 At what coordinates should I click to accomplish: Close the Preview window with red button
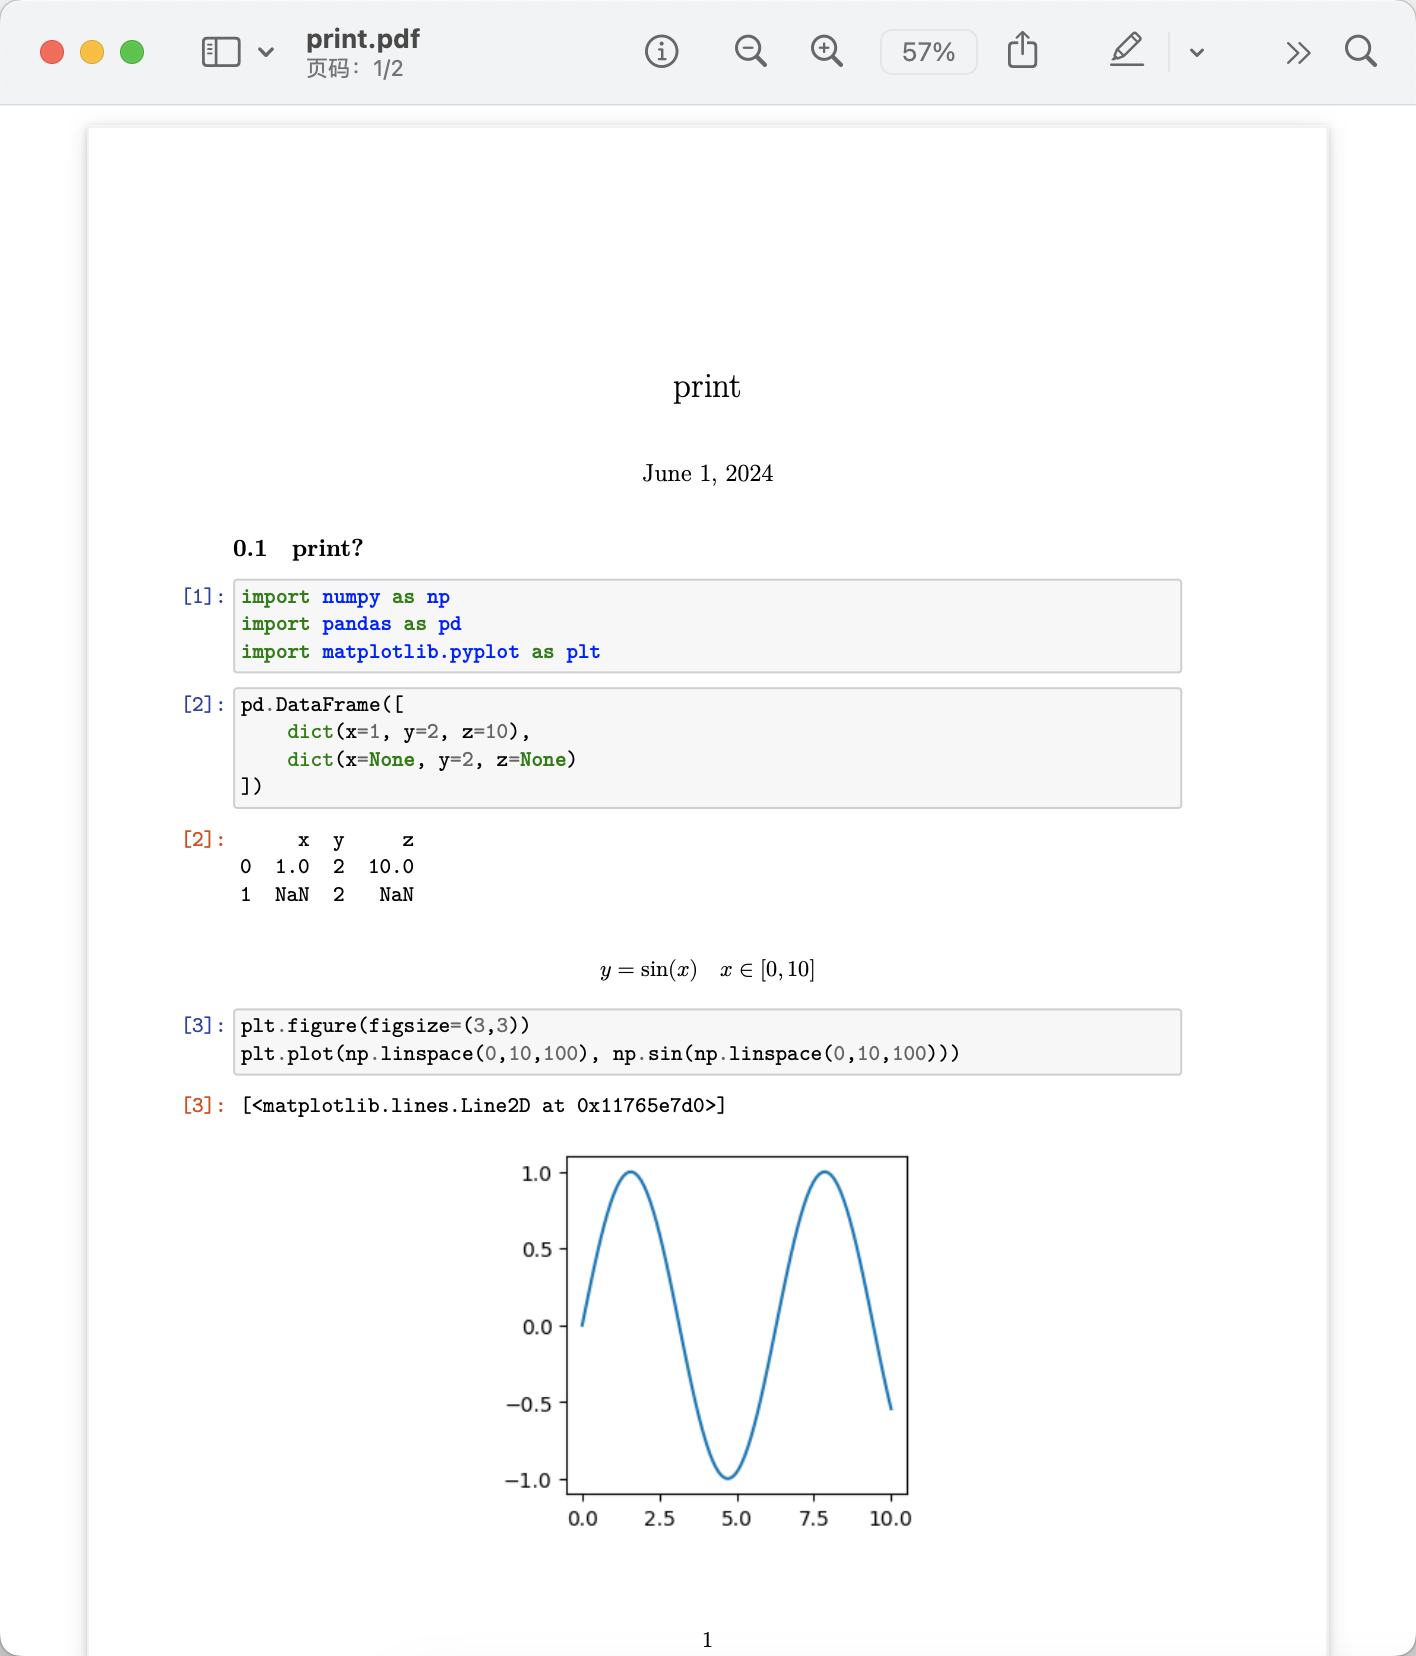coord(52,52)
